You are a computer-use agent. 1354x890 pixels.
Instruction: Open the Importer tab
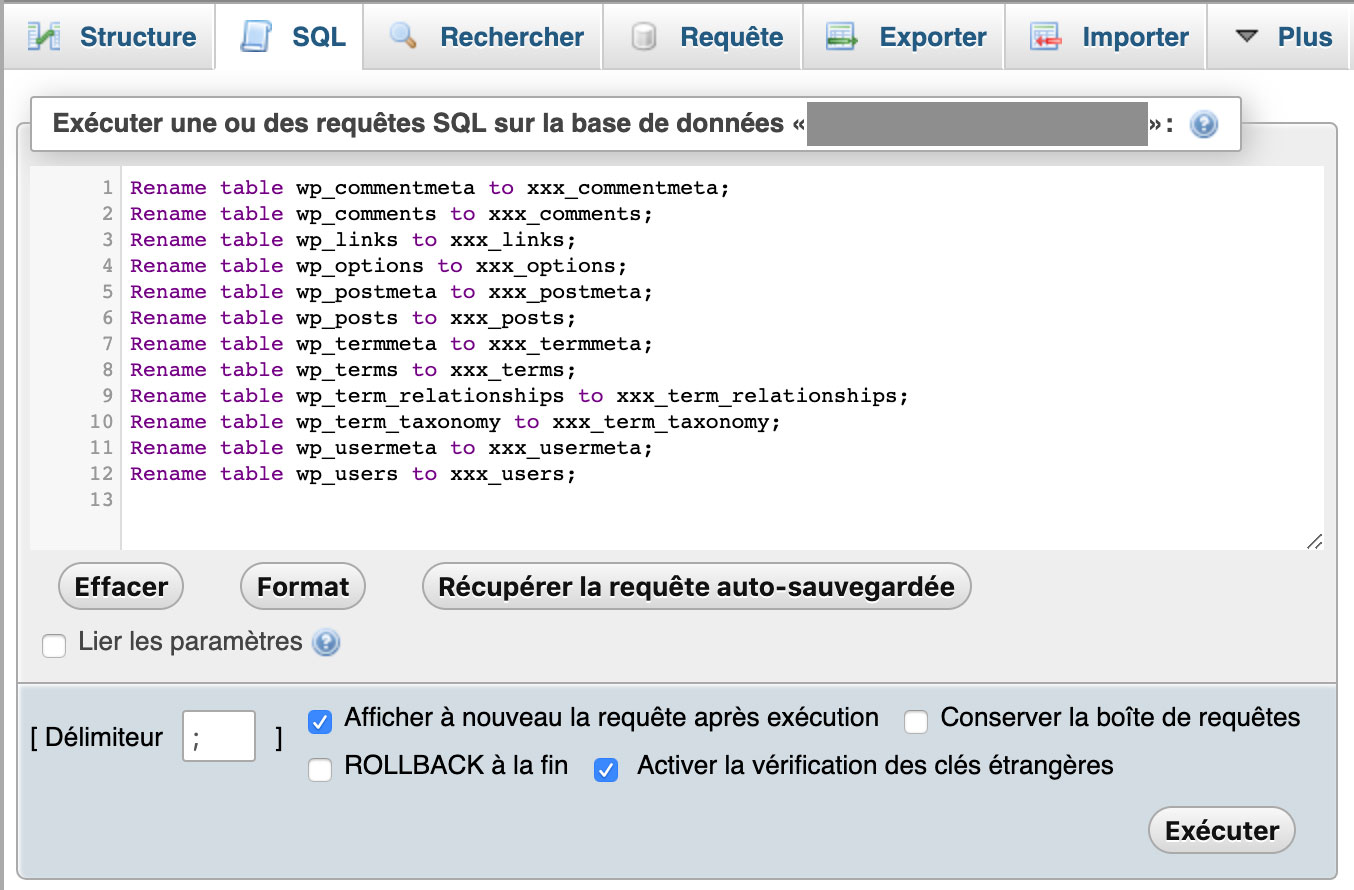click(x=1106, y=37)
